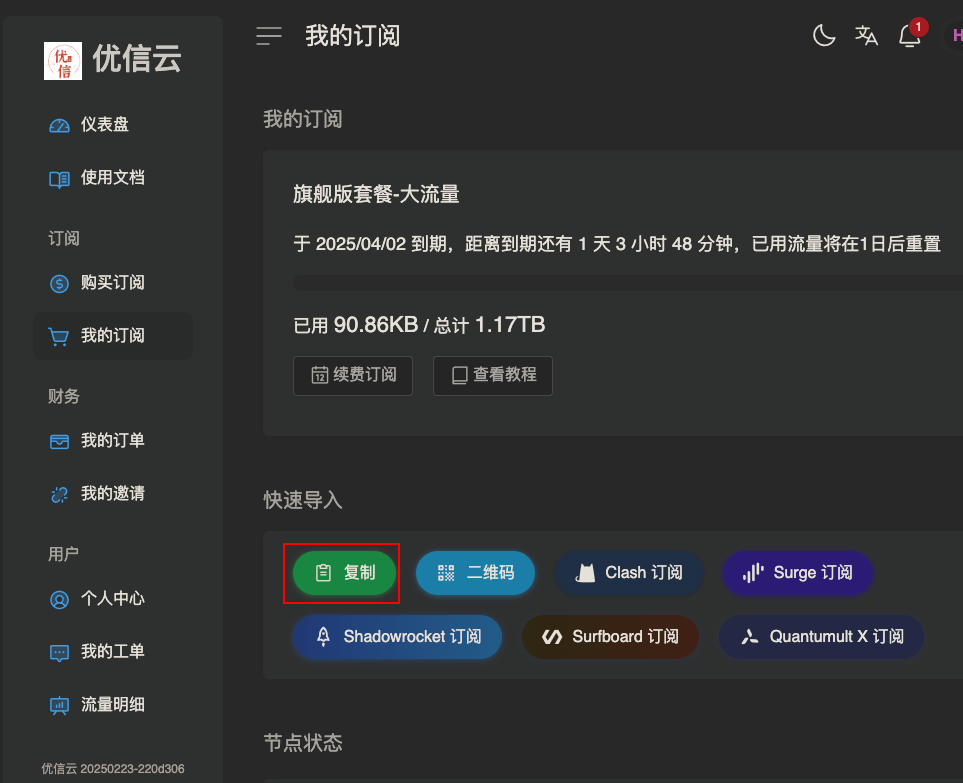
Task: Open 使用文档 from the sidebar
Action: [x=112, y=178]
